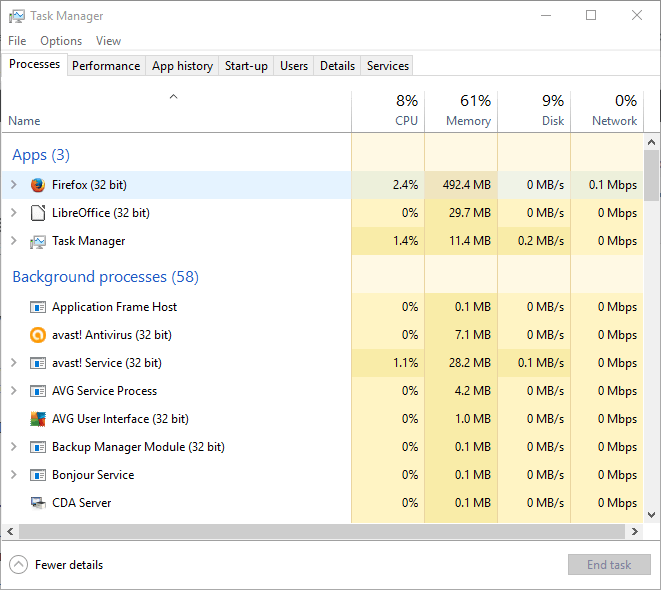Click the LibreOffice document icon

(38, 213)
